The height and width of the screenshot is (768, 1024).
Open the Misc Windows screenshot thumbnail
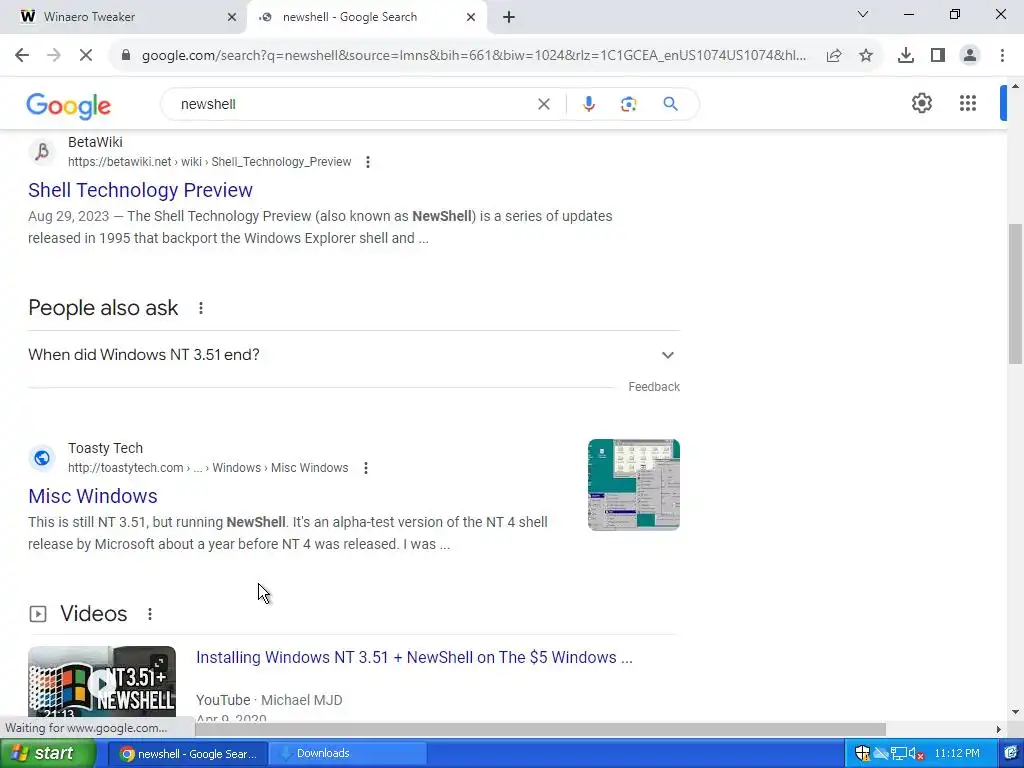(x=633, y=485)
